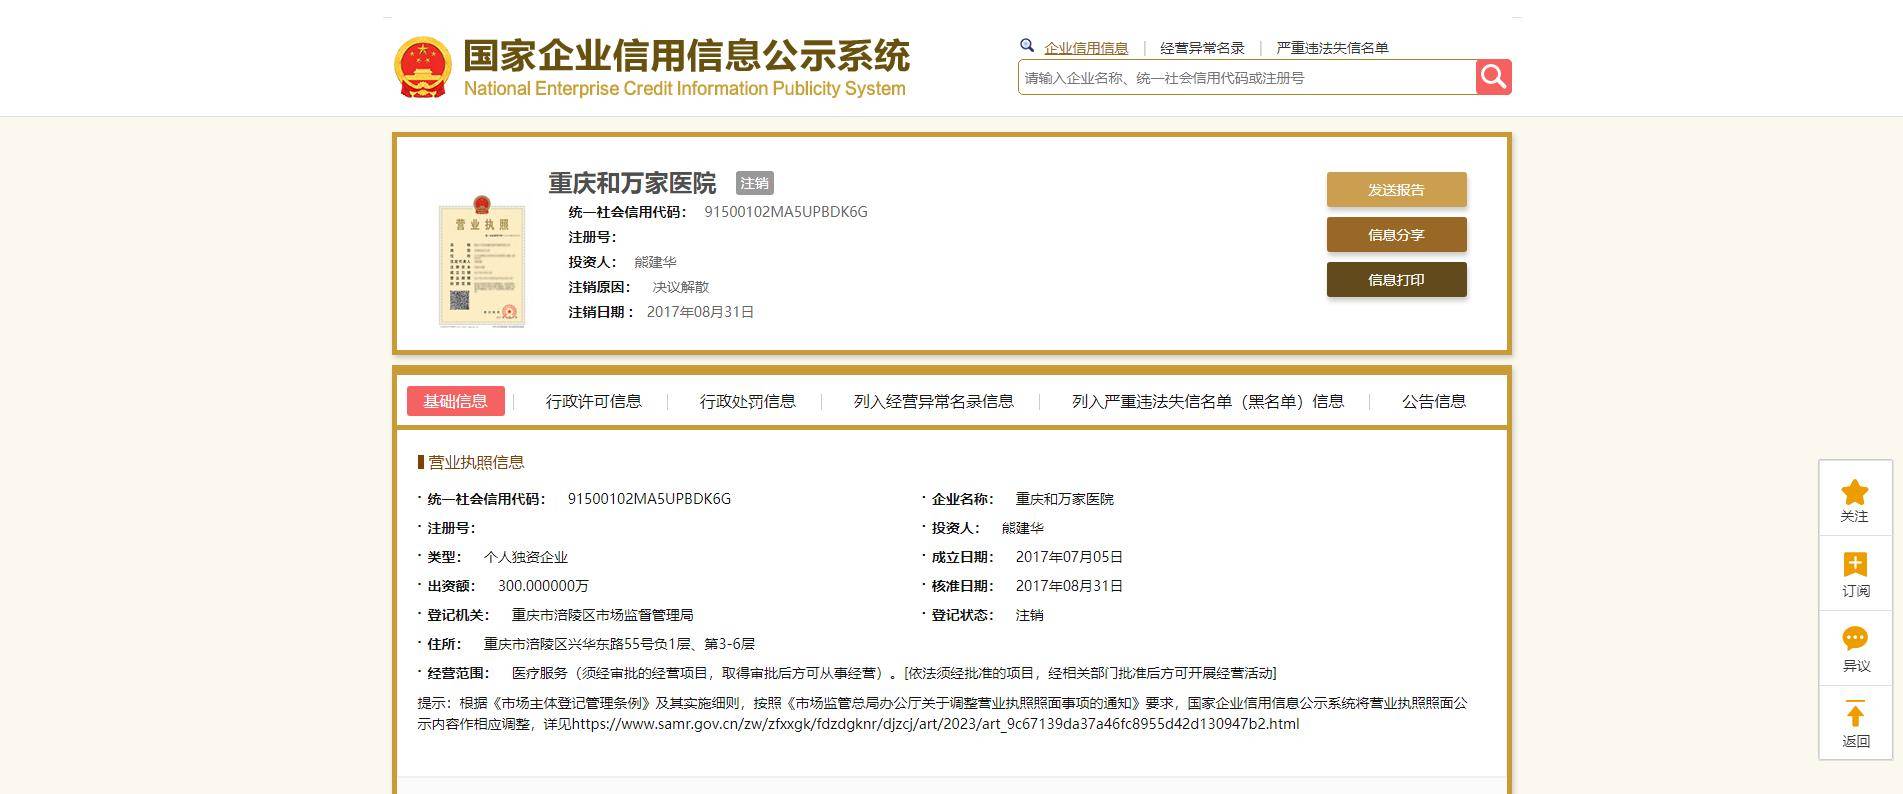This screenshot has width=1903, height=794.
Task: Click the 个人独资企业 type value
Action: (x=525, y=557)
